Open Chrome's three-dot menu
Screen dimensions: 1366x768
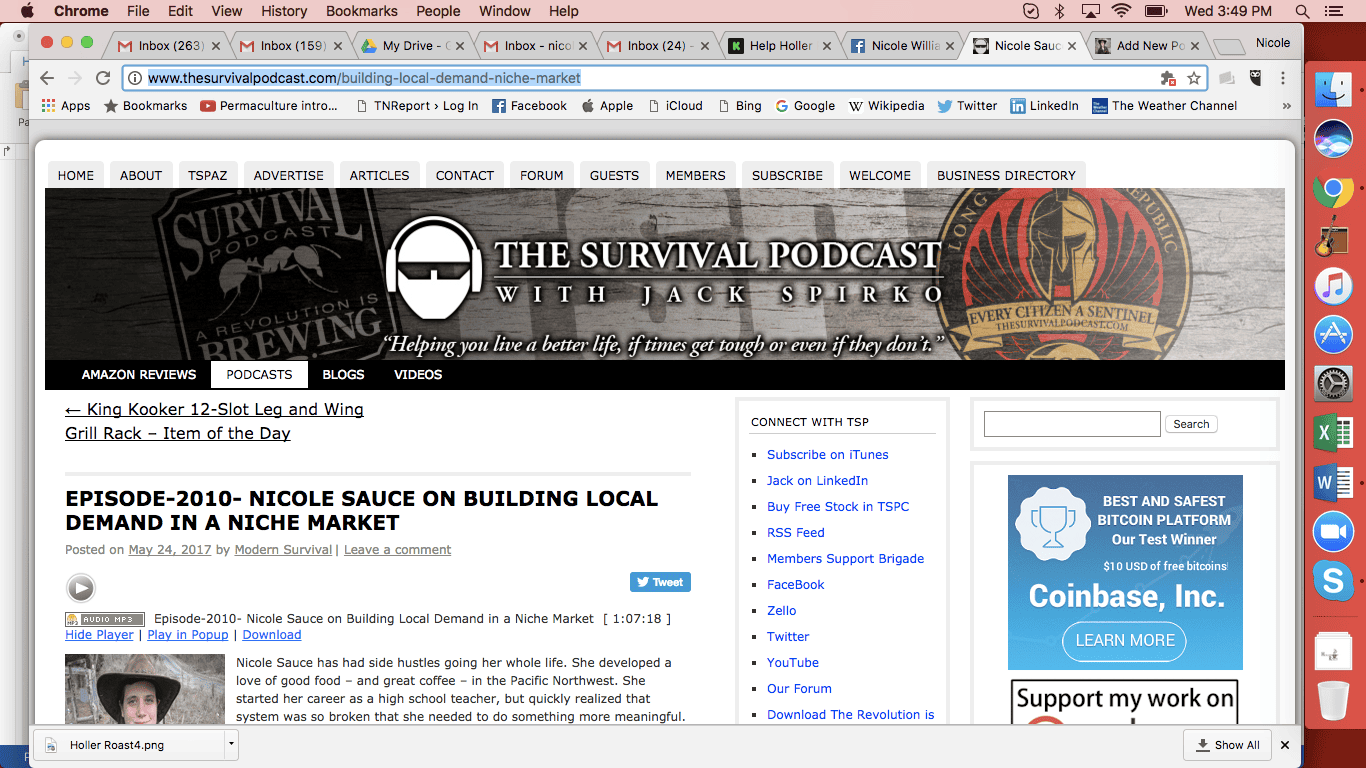1281,77
